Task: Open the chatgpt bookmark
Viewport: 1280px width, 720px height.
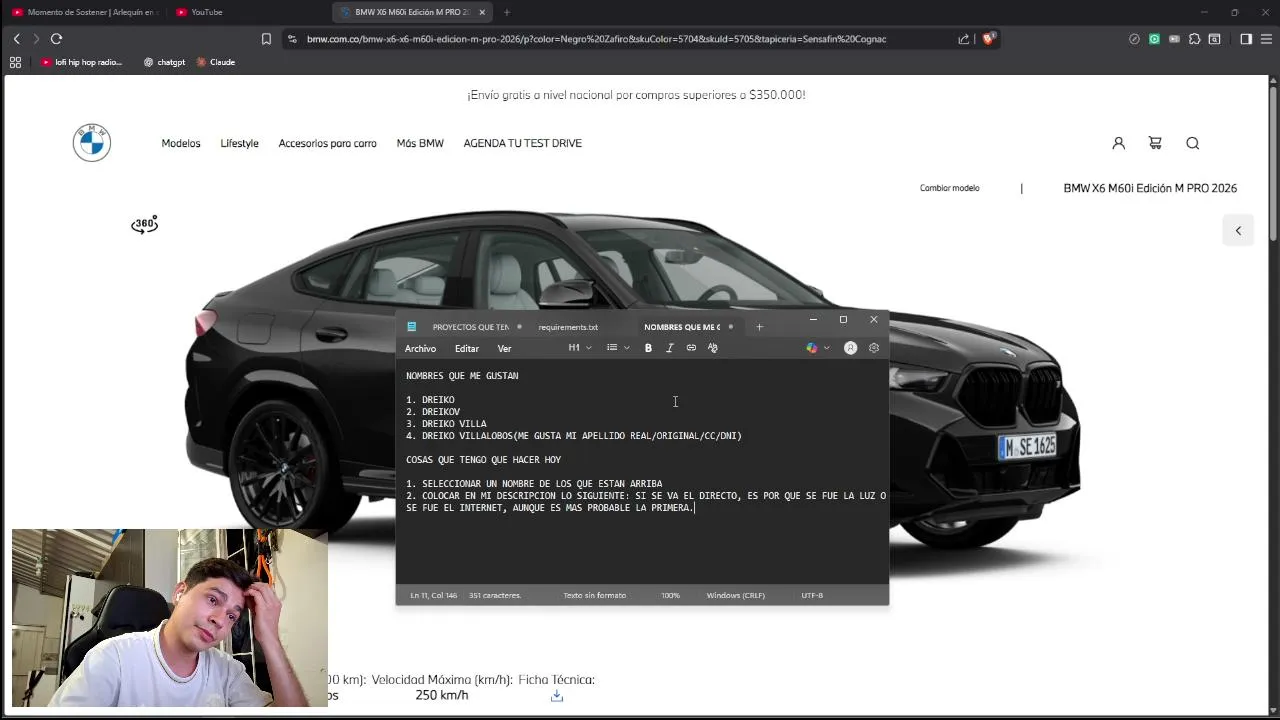Action: click(164, 62)
